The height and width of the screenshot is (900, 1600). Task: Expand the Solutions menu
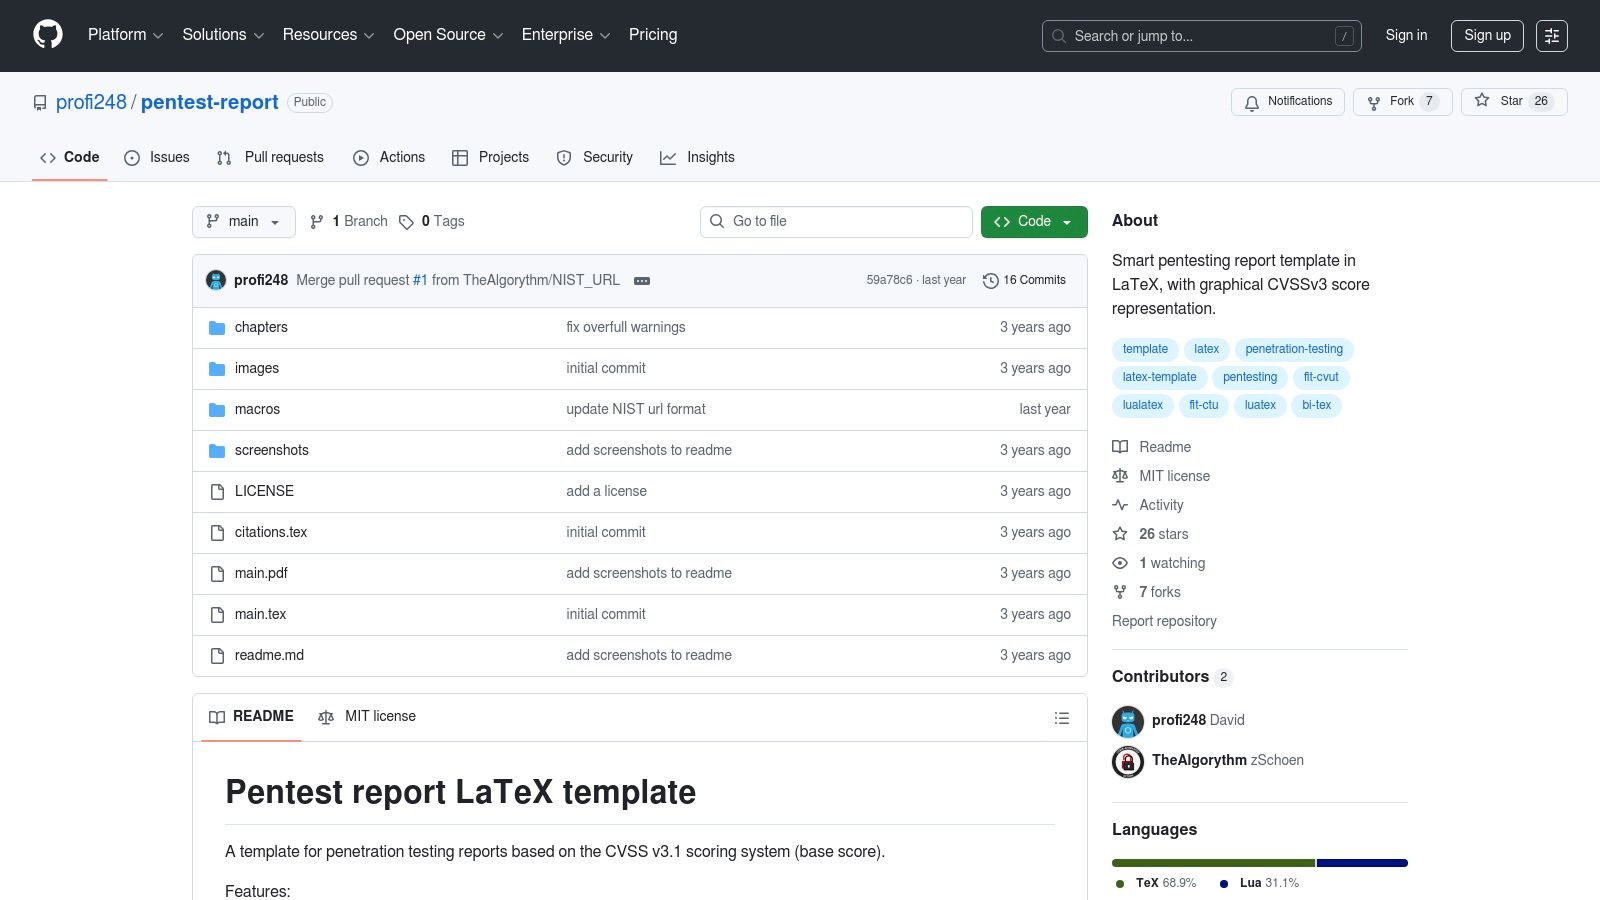point(223,35)
